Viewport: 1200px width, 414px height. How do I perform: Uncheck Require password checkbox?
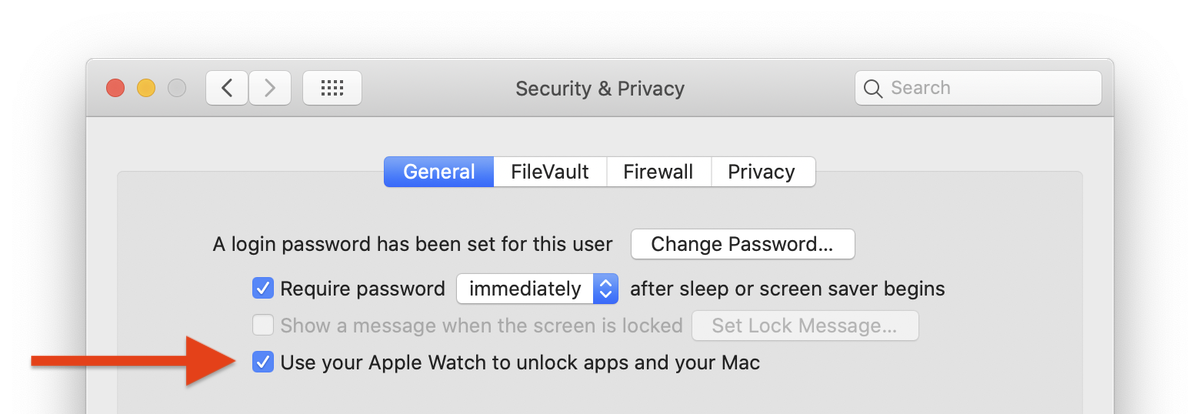[263, 289]
